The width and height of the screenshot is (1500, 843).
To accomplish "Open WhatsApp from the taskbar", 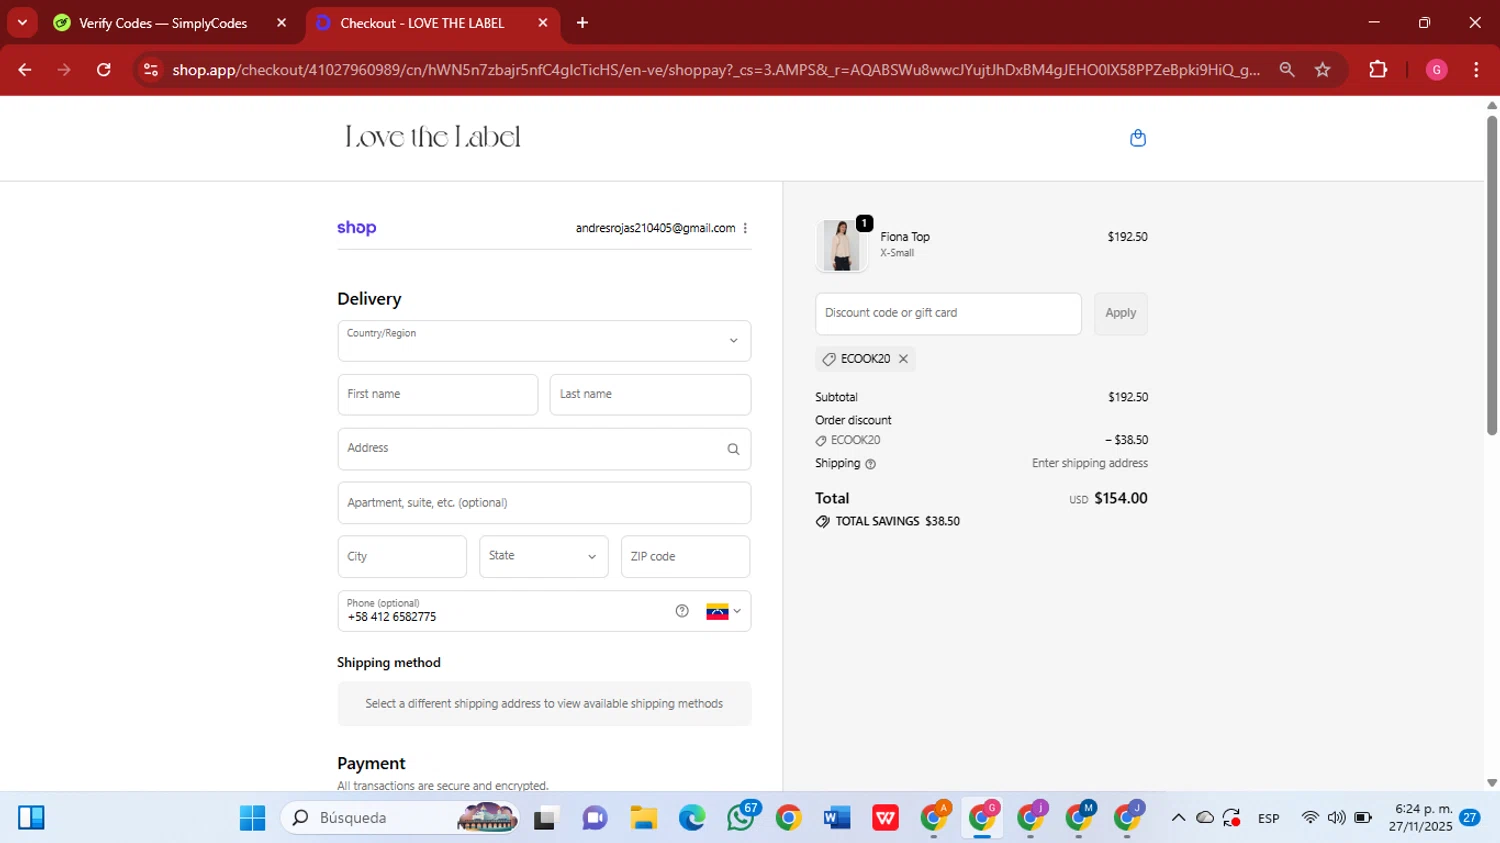I will [741, 818].
